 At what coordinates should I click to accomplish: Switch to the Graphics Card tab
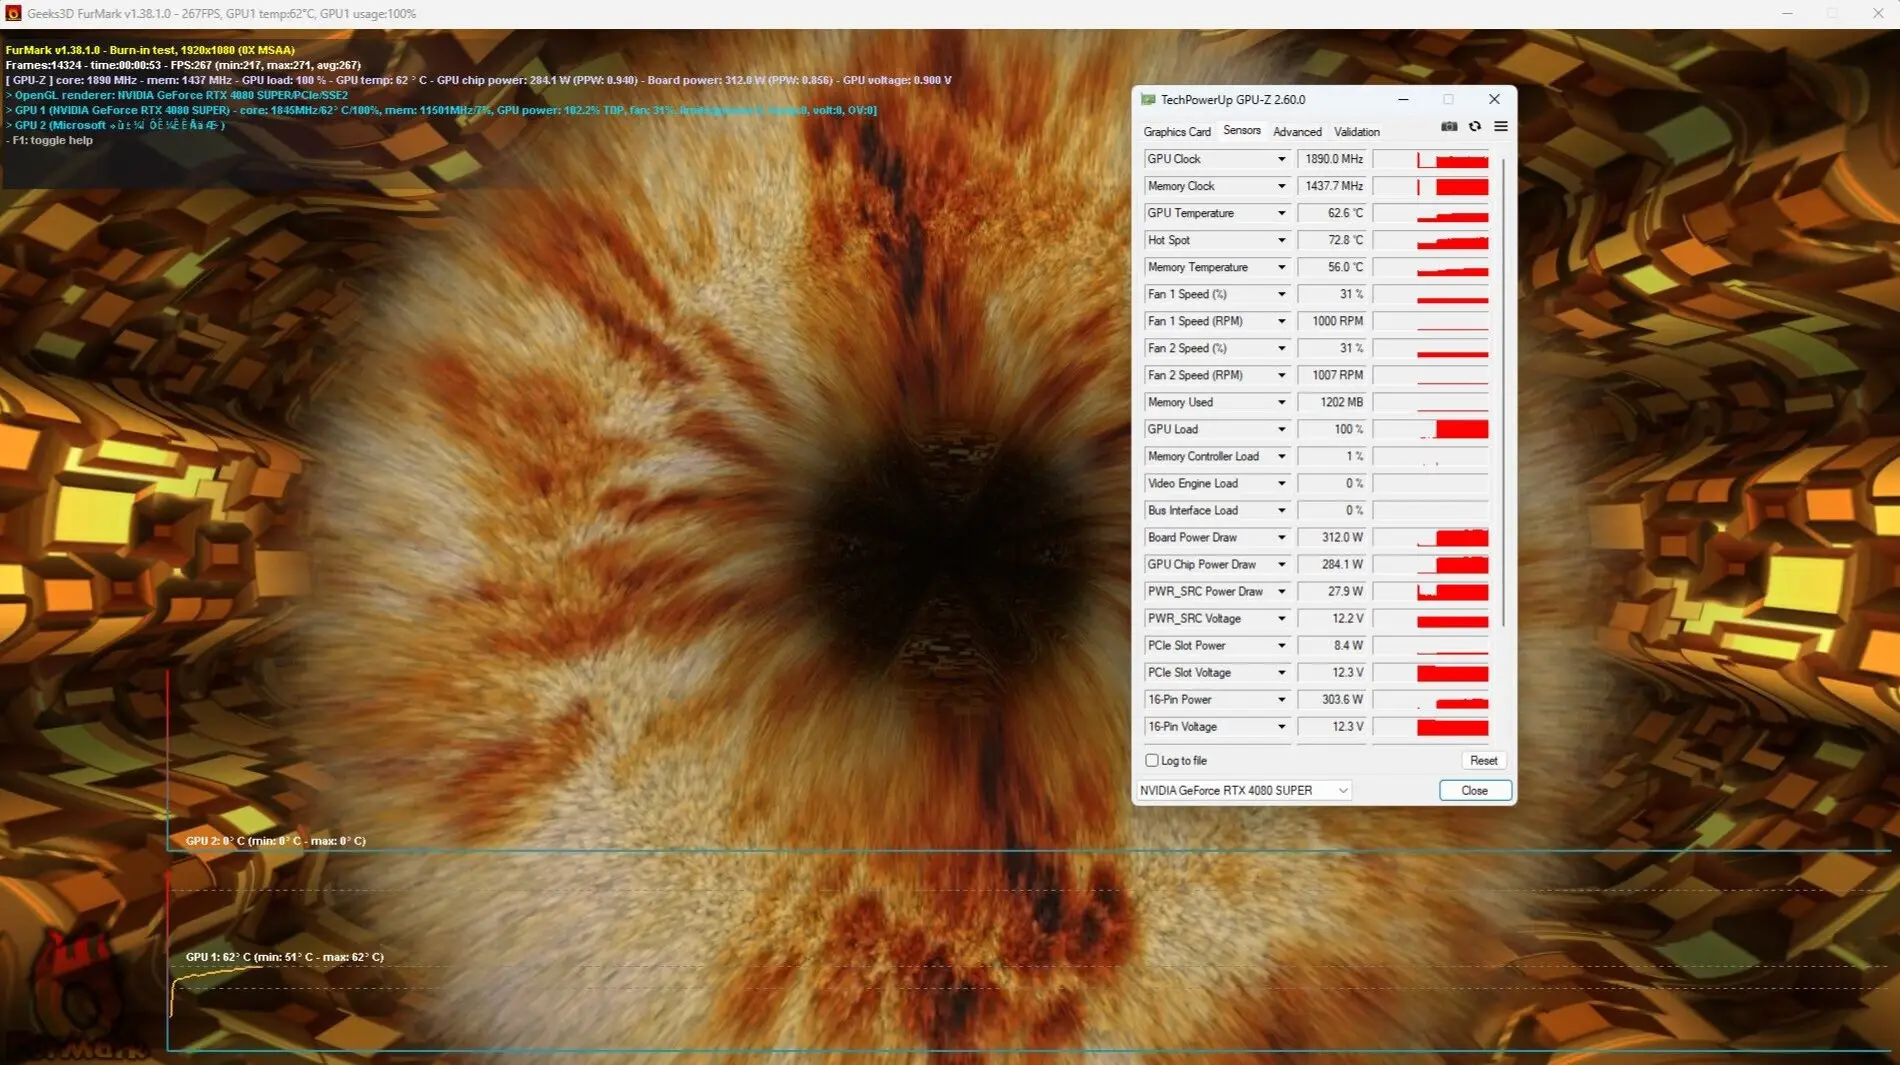pos(1177,132)
